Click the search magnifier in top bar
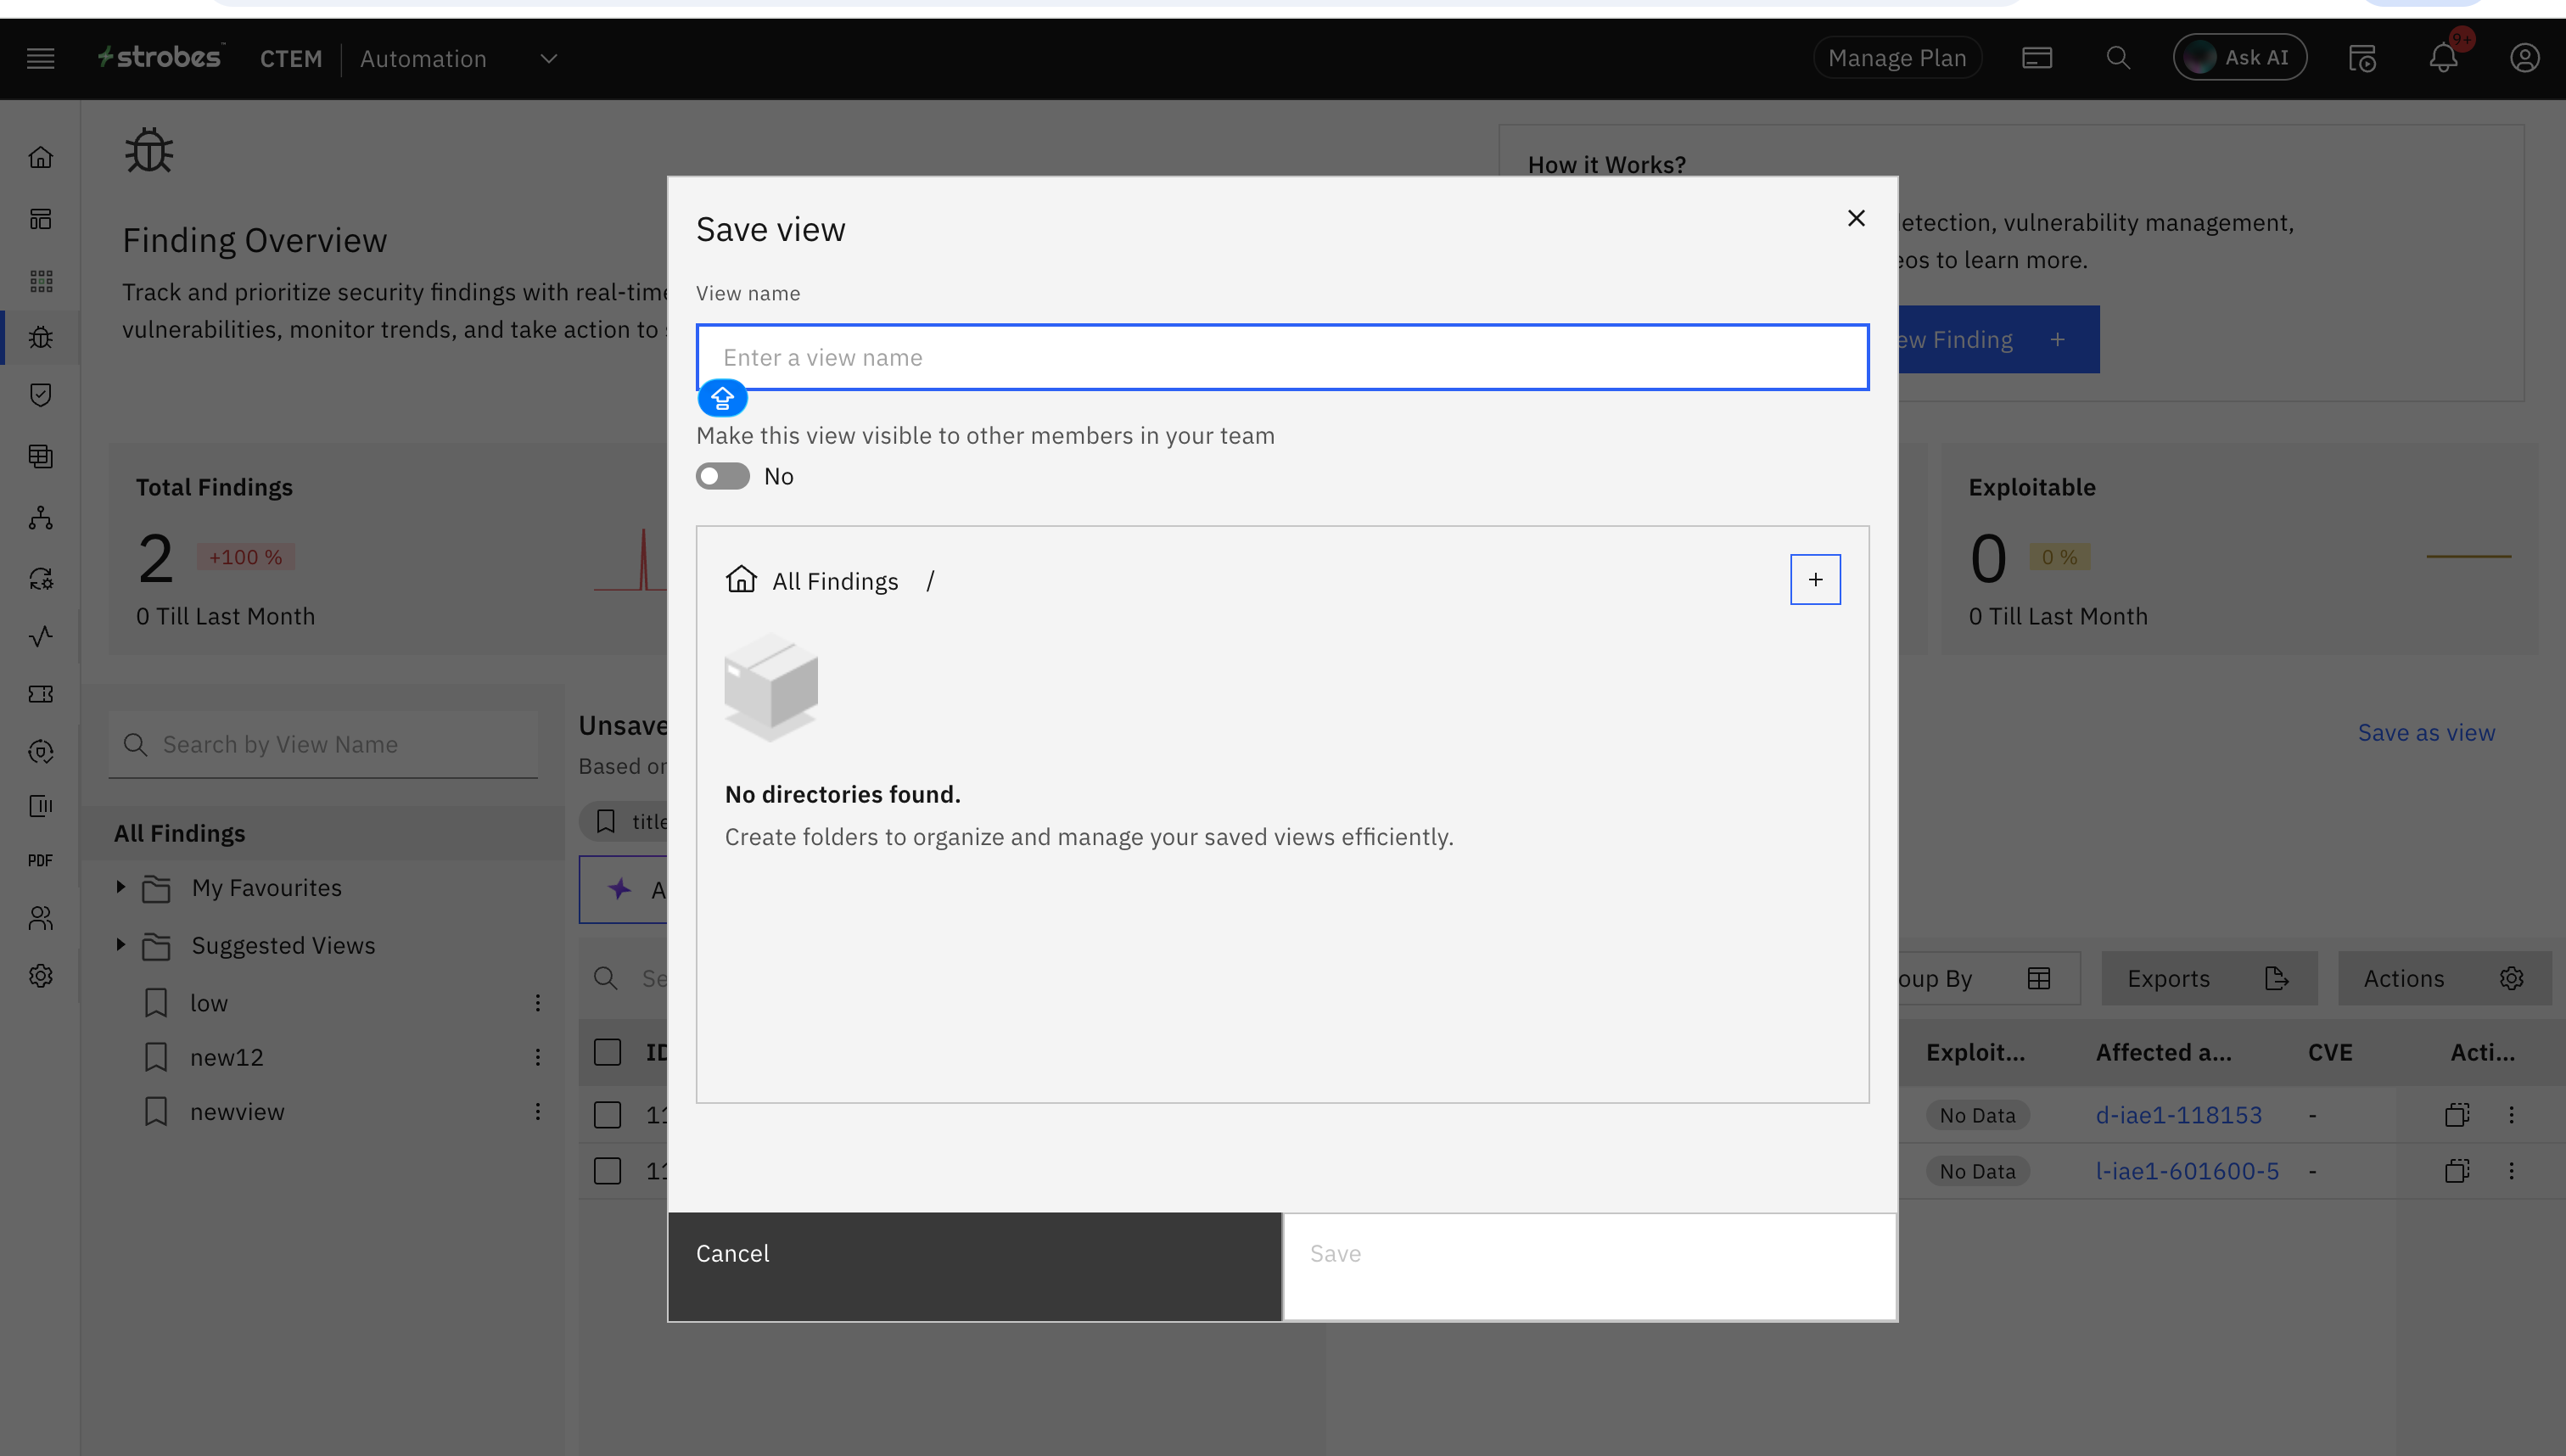 point(2117,58)
